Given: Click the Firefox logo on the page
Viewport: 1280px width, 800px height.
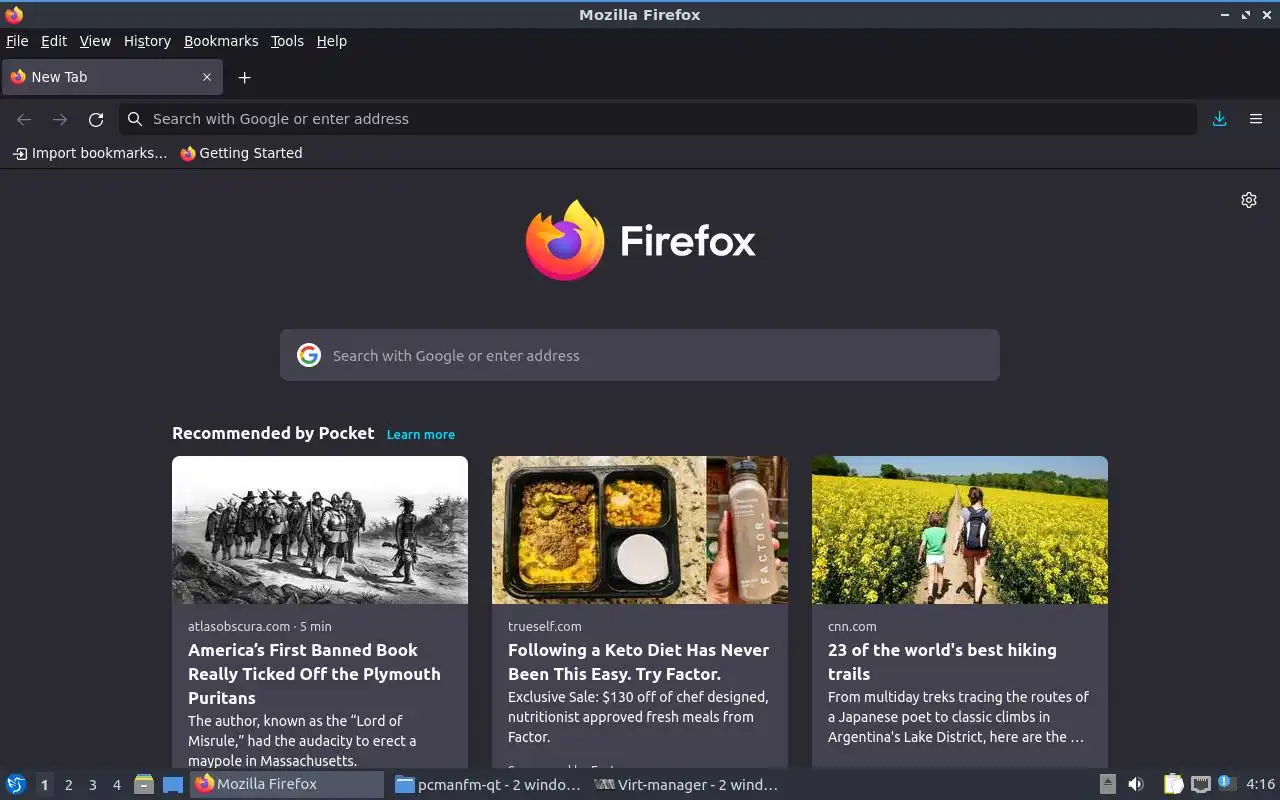Looking at the screenshot, I should [640, 240].
